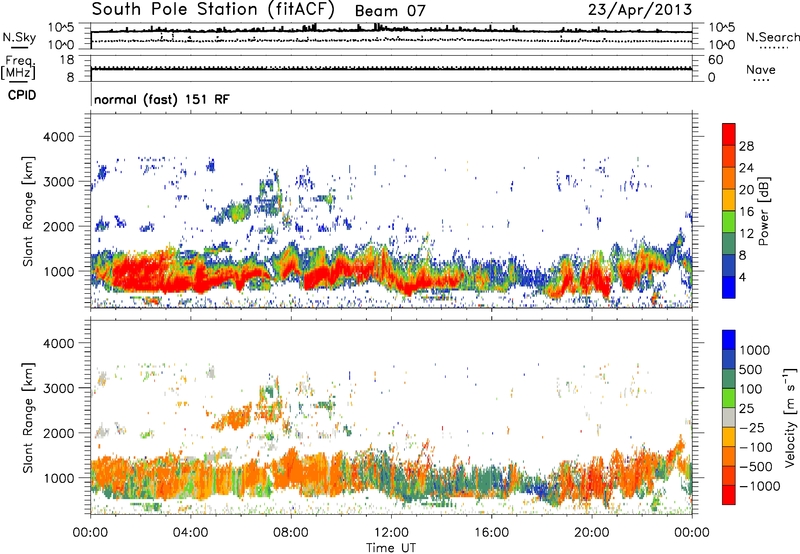
Task: Select the 'CPID' row label
Action: (x=22, y=95)
